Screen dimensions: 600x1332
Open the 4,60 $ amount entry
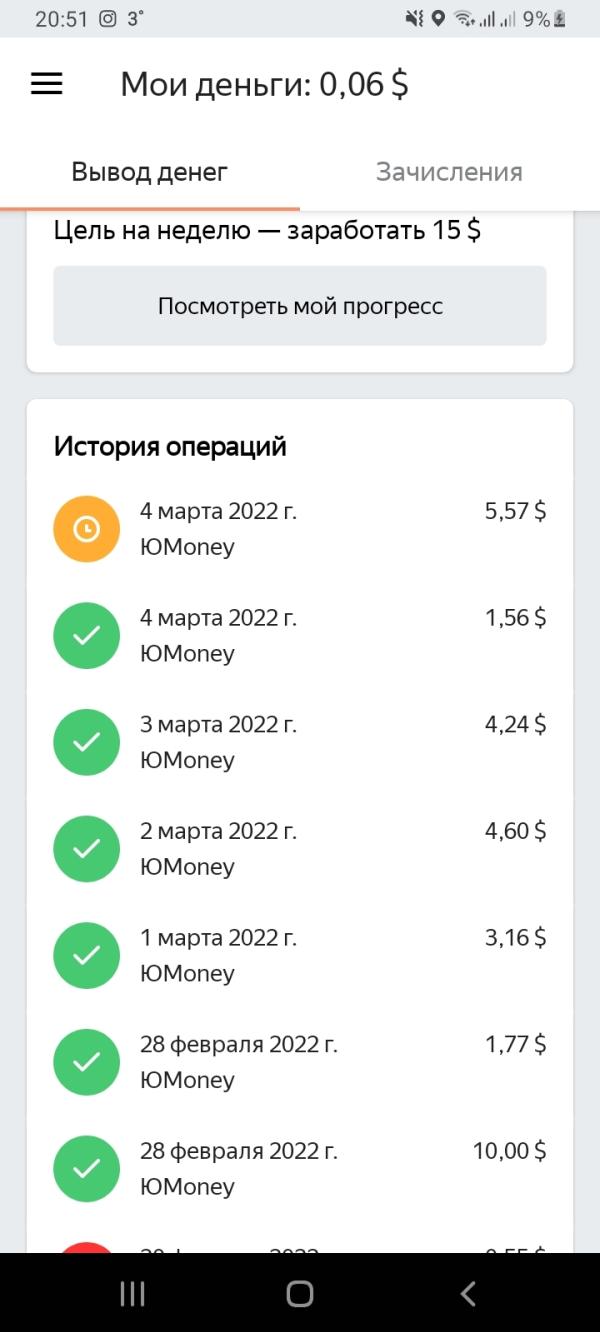coord(516,831)
